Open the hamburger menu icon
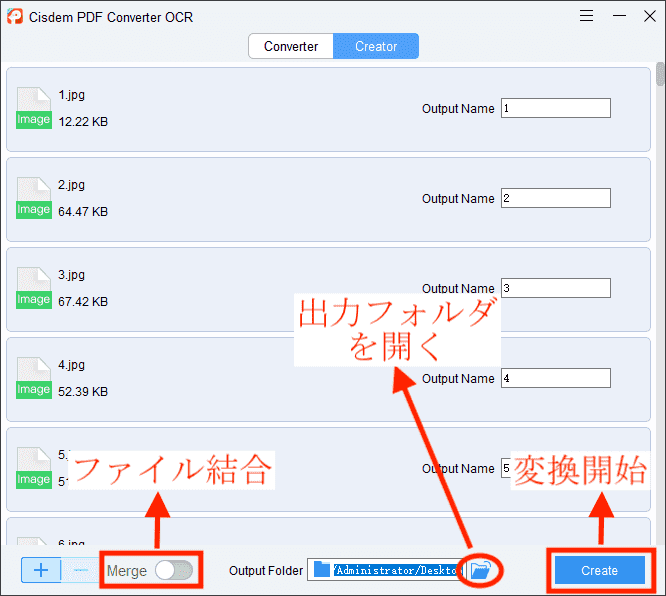Viewport: 666px width, 596px height. pos(586,16)
